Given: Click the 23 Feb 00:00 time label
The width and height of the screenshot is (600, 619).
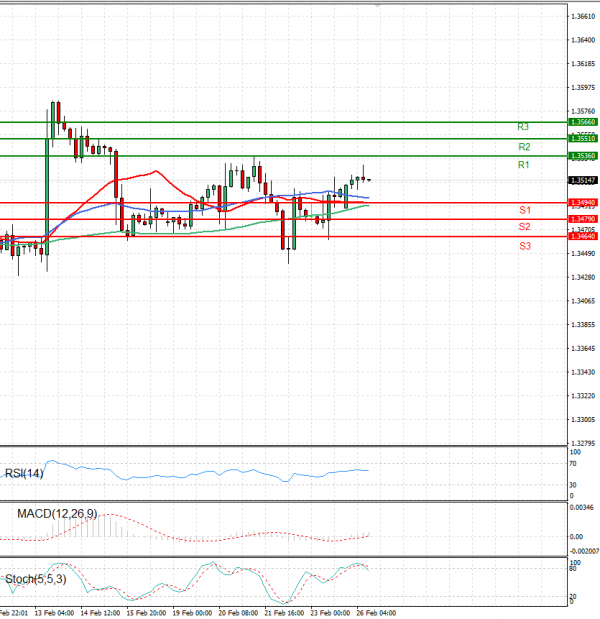Looking at the screenshot, I should point(330,613).
